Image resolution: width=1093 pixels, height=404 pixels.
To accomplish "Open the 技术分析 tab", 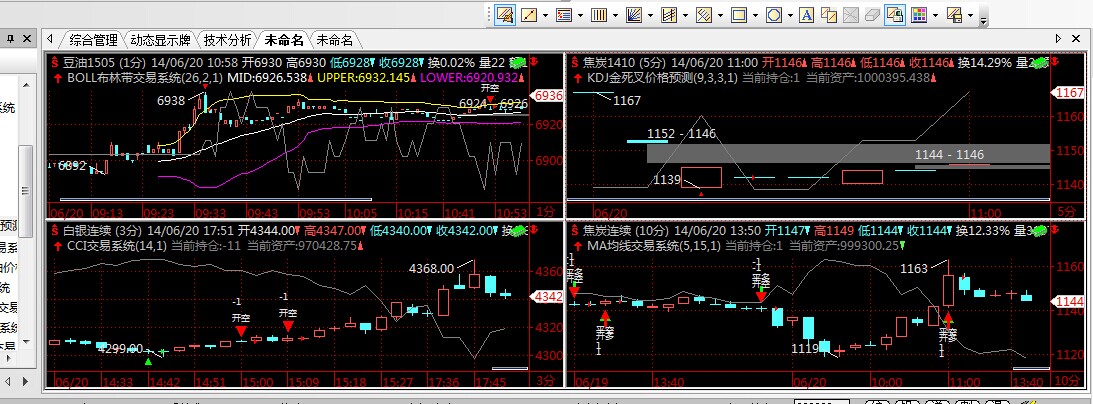I will [x=227, y=40].
